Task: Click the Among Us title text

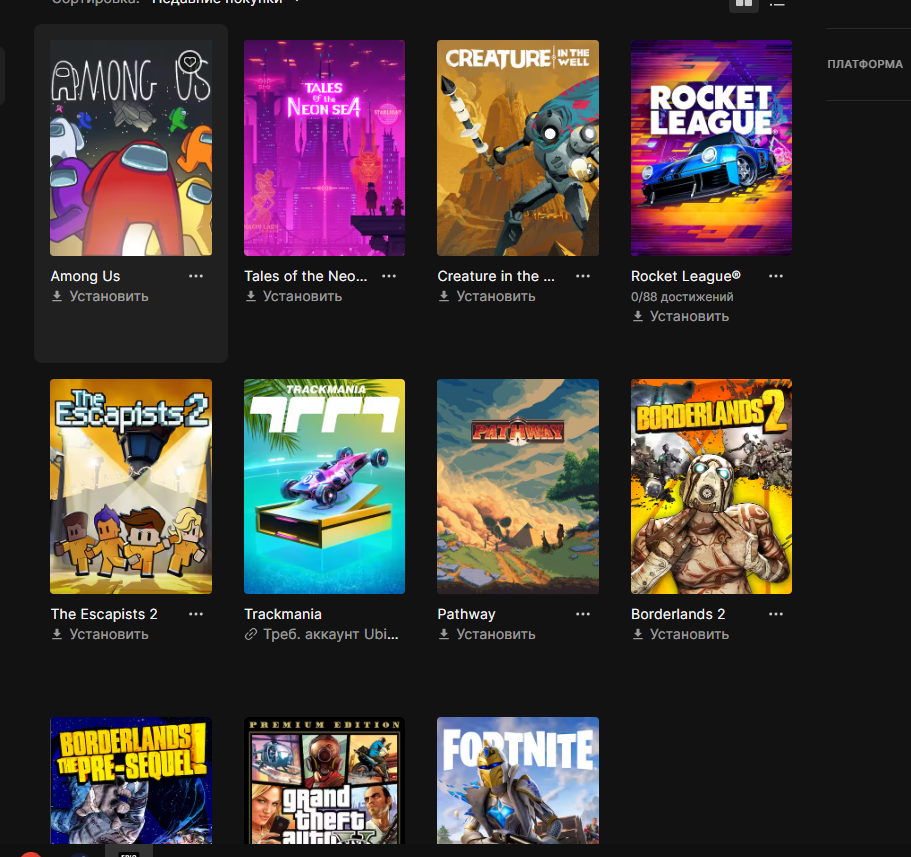Action: coord(85,276)
